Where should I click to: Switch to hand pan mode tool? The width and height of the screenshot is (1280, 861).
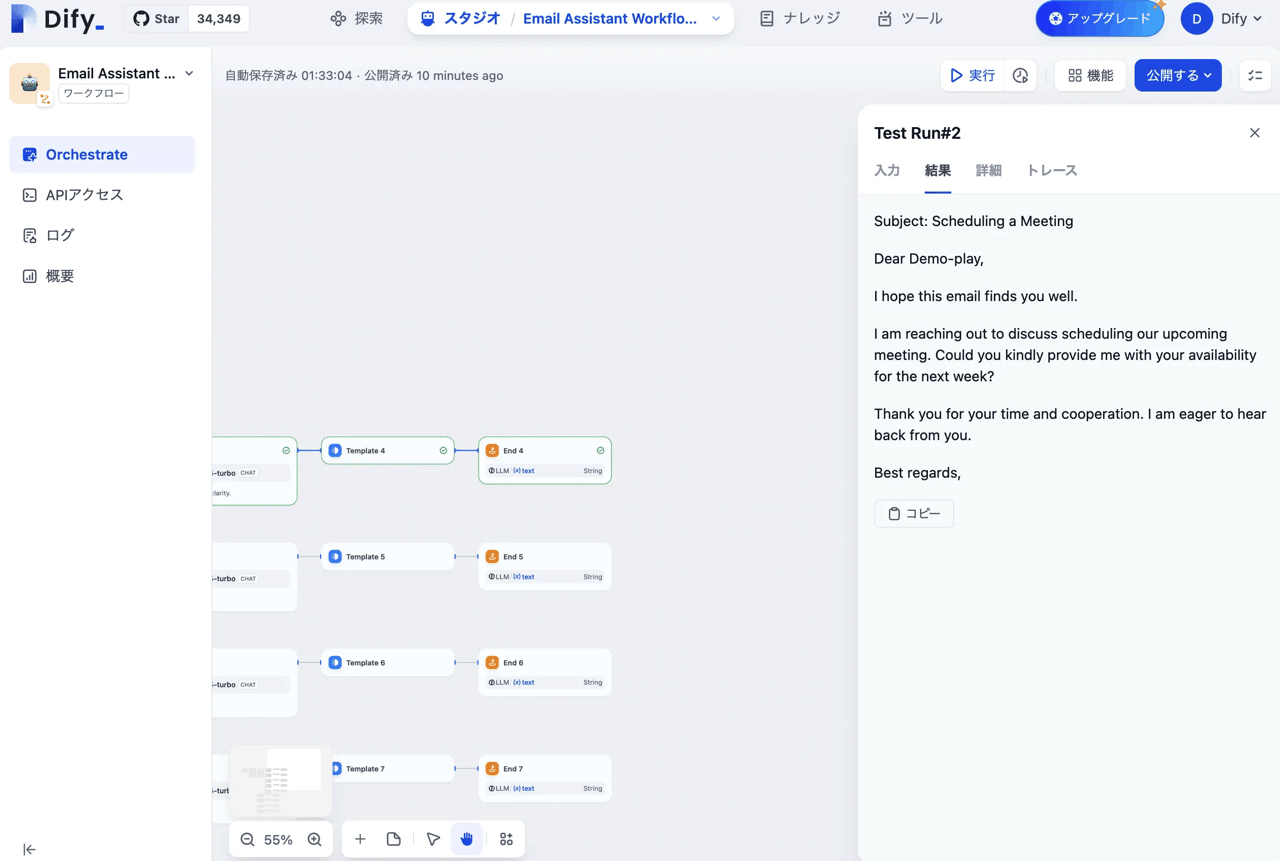coord(467,839)
